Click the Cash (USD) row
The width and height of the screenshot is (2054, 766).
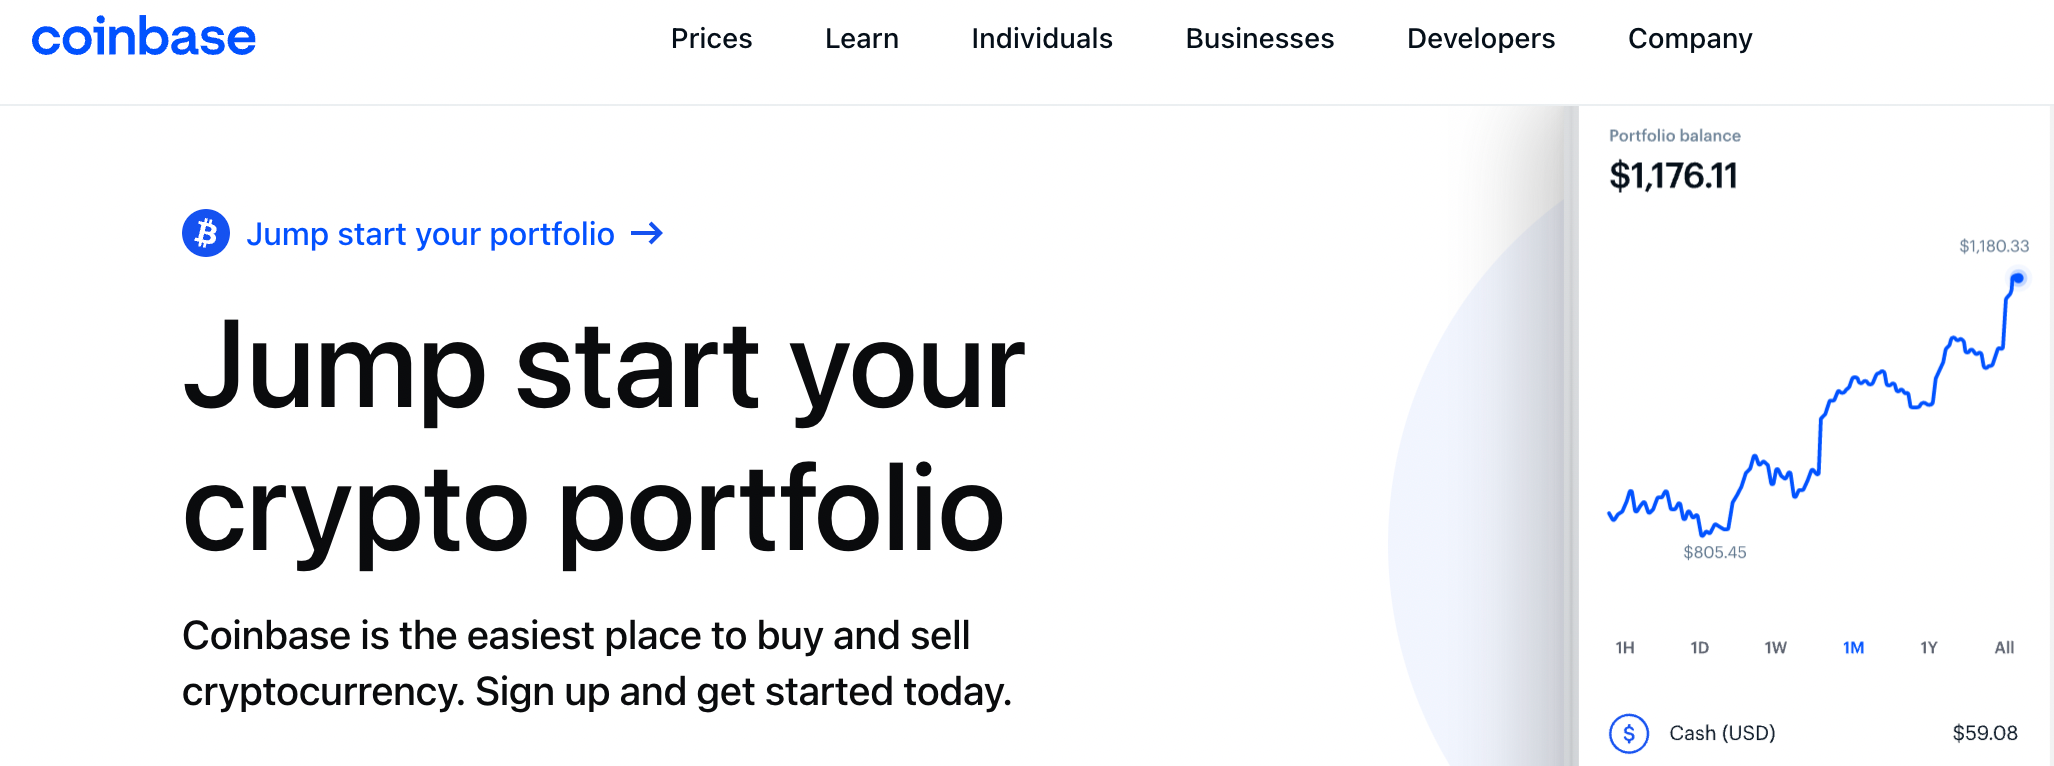(1814, 733)
